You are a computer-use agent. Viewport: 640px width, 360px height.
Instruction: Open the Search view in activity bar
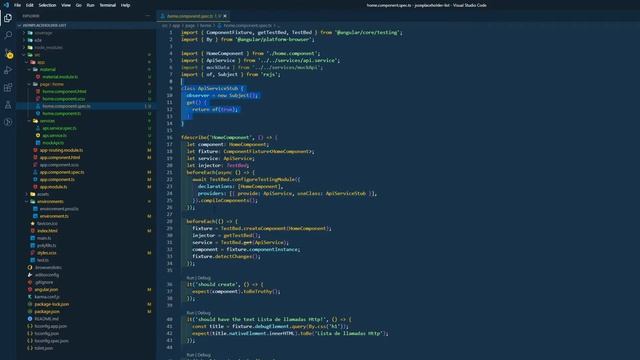8,35
